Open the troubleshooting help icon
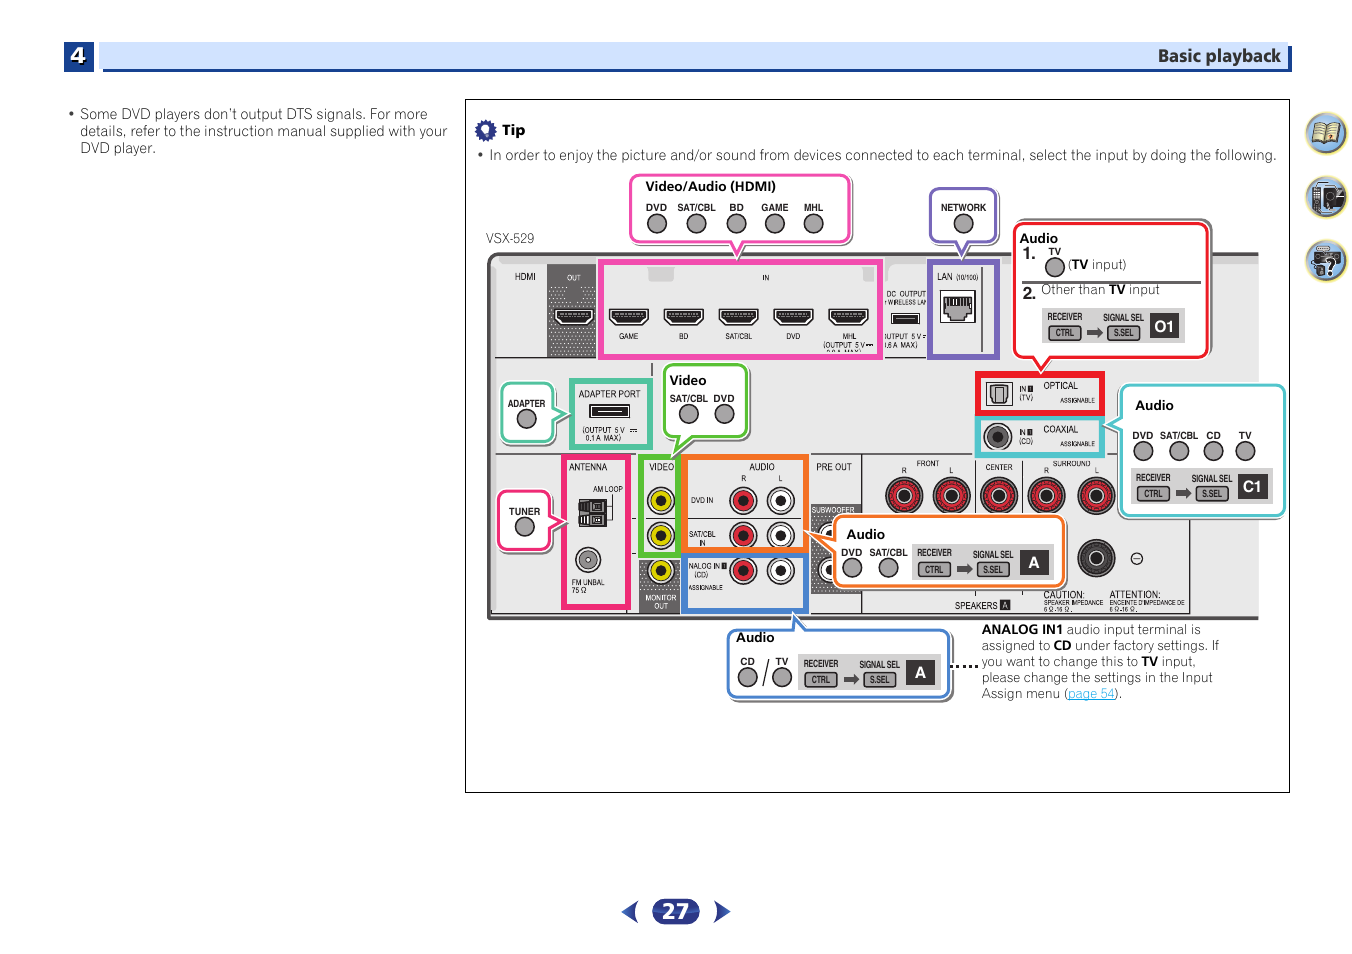The image size is (1352, 954). [x=1326, y=261]
